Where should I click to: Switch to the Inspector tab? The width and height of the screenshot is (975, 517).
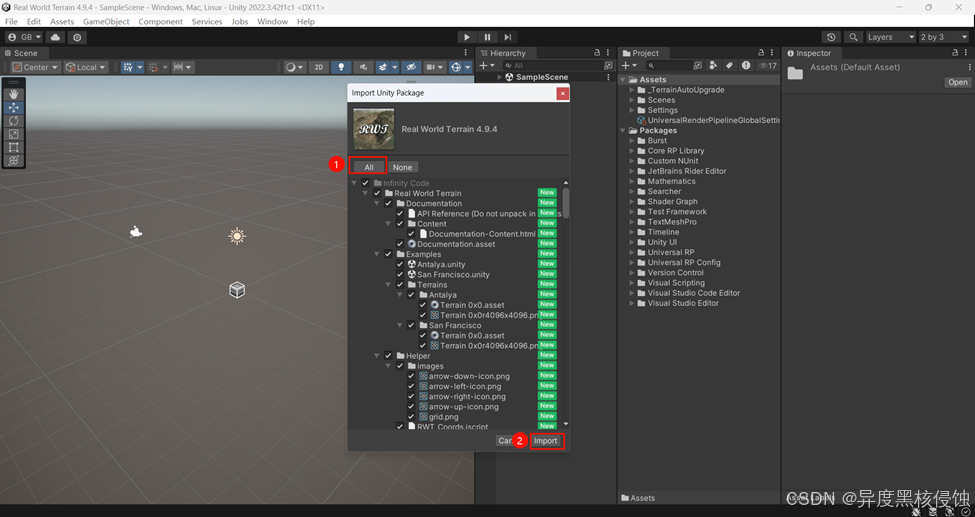pos(811,53)
